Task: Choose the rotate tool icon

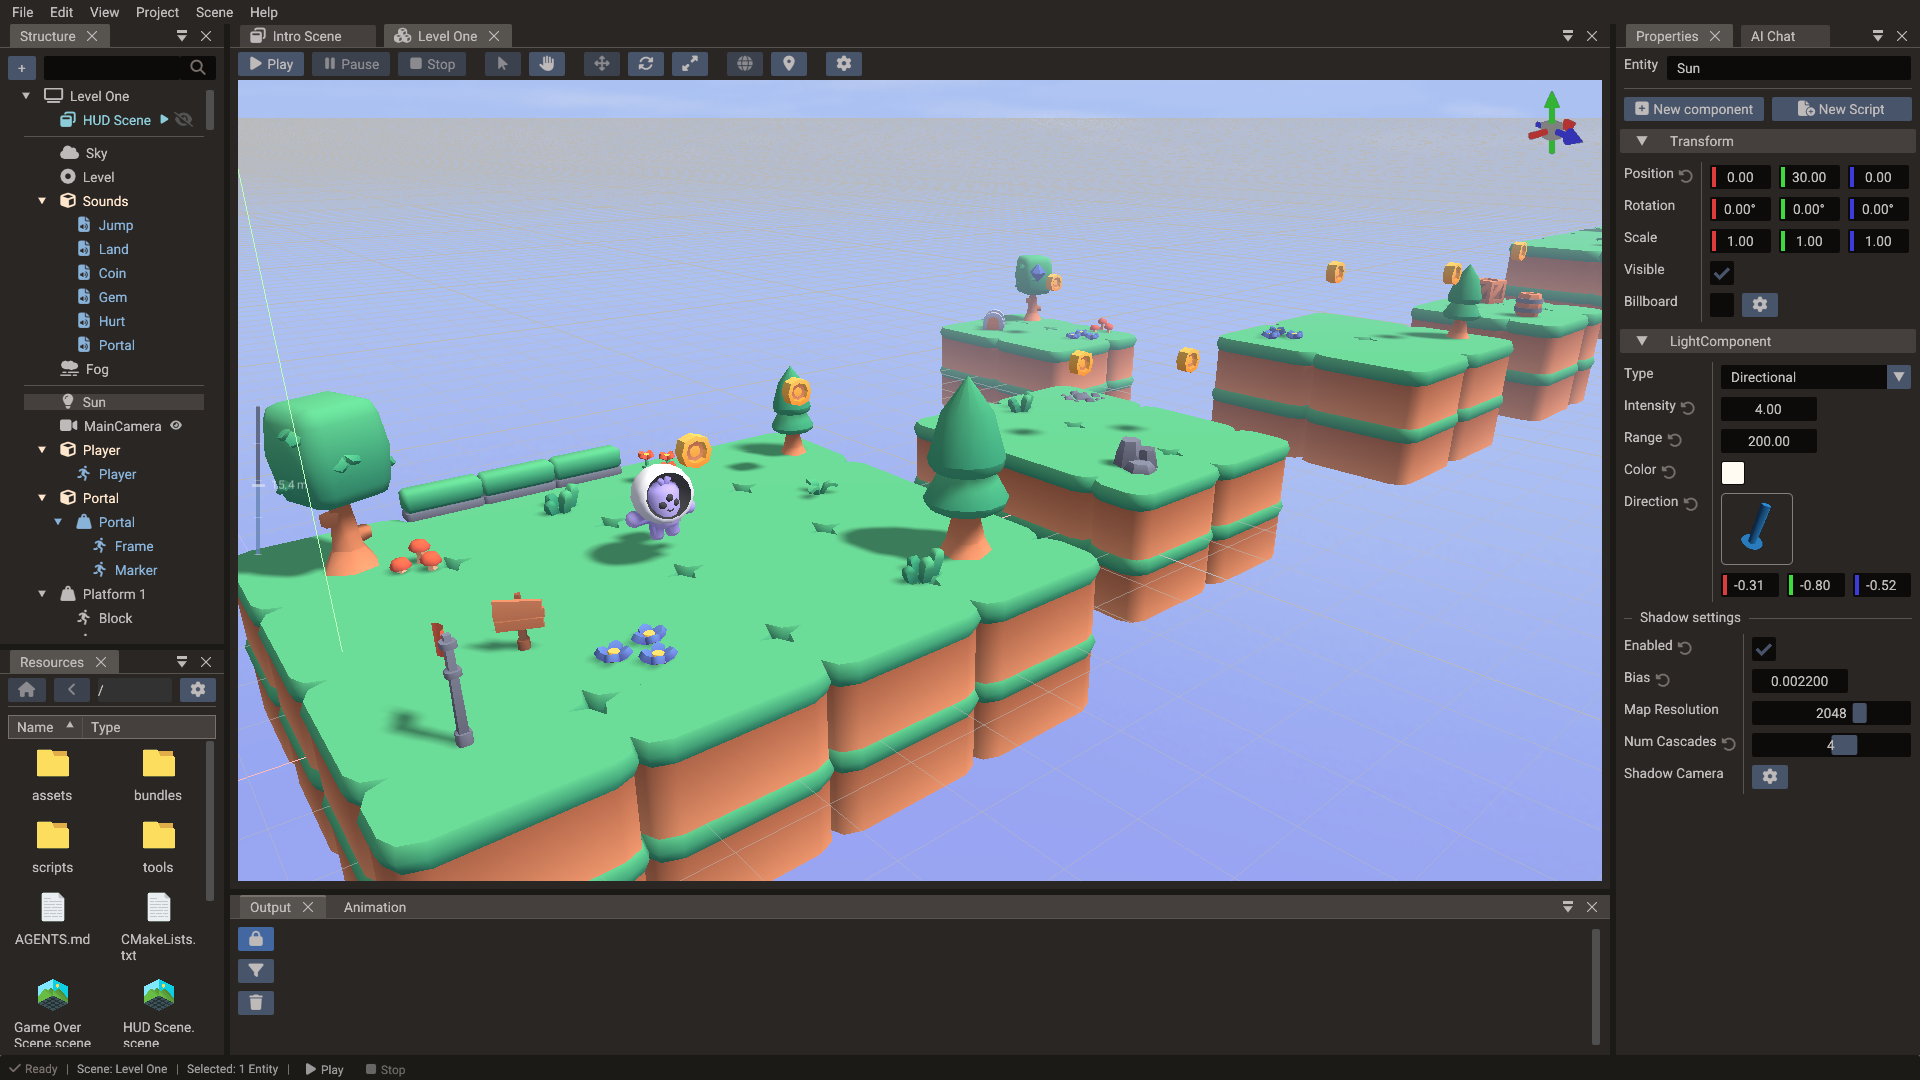Action: (646, 64)
